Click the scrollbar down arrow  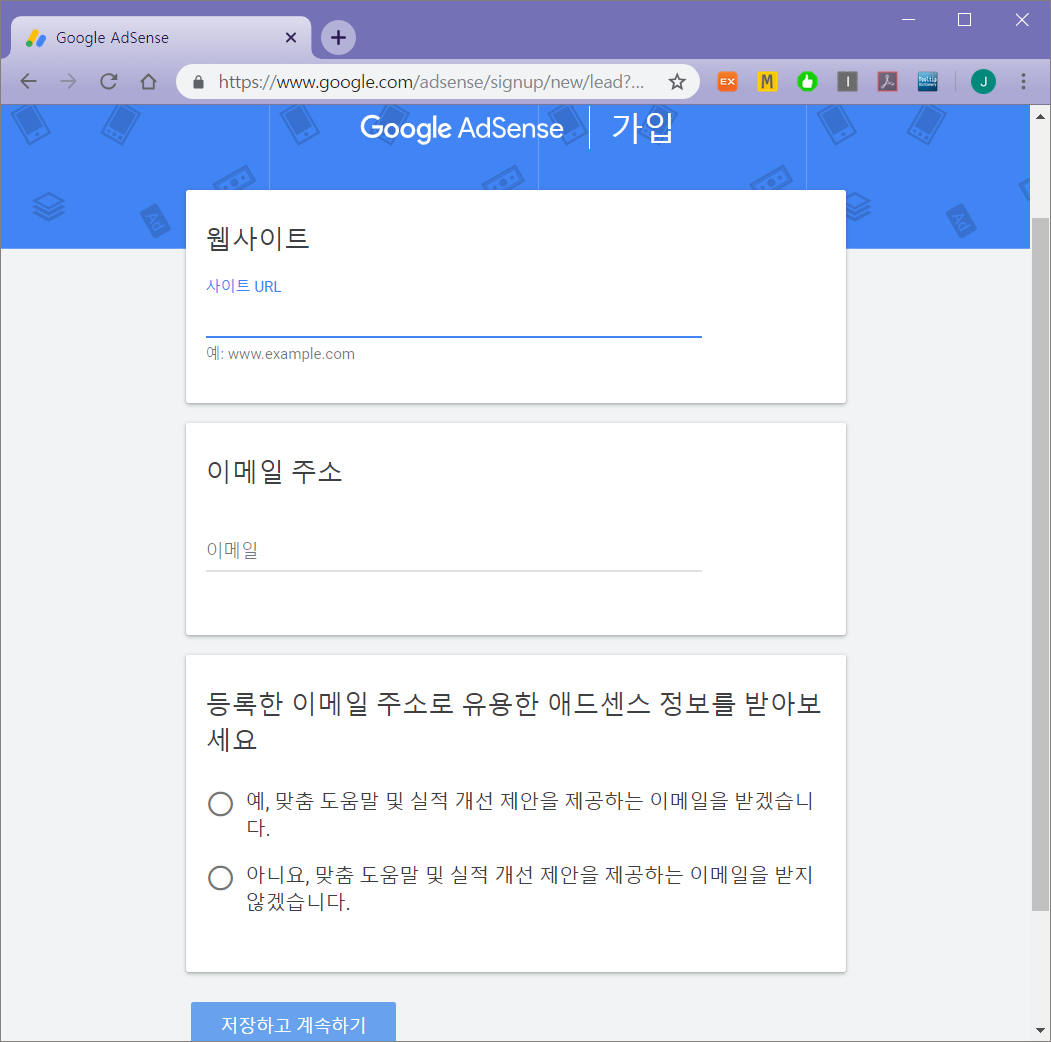tap(1040, 1030)
